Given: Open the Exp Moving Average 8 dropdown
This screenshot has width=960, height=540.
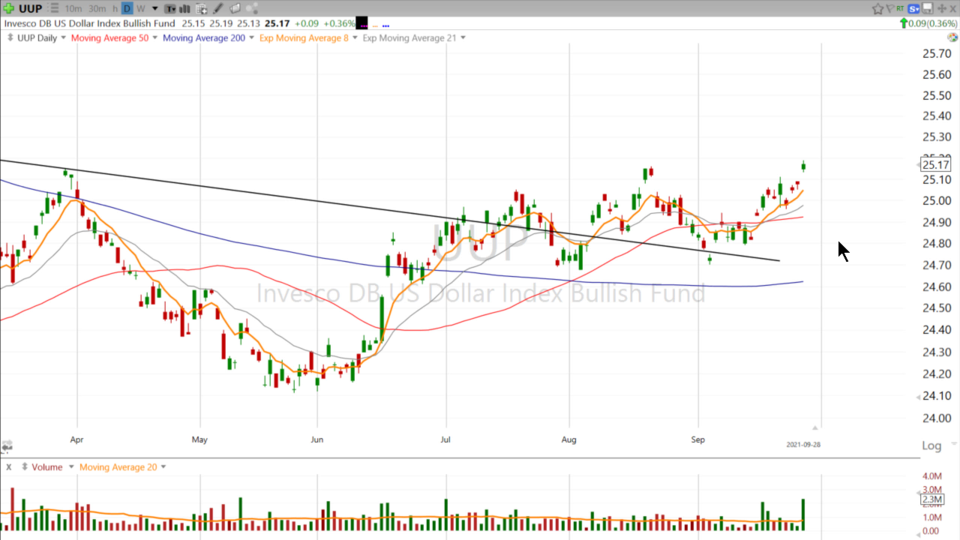Looking at the screenshot, I should [354, 38].
